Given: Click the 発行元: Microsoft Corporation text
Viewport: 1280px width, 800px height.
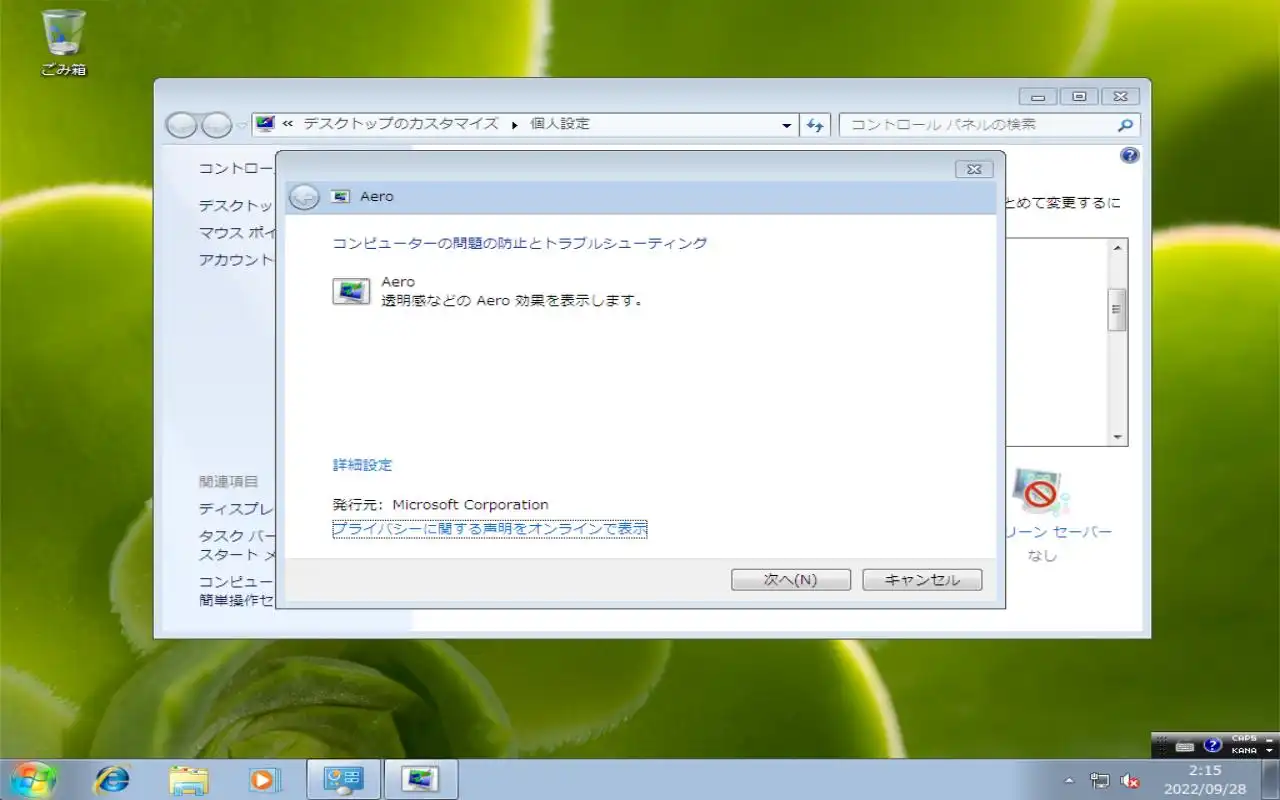Looking at the screenshot, I should tap(441, 505).
